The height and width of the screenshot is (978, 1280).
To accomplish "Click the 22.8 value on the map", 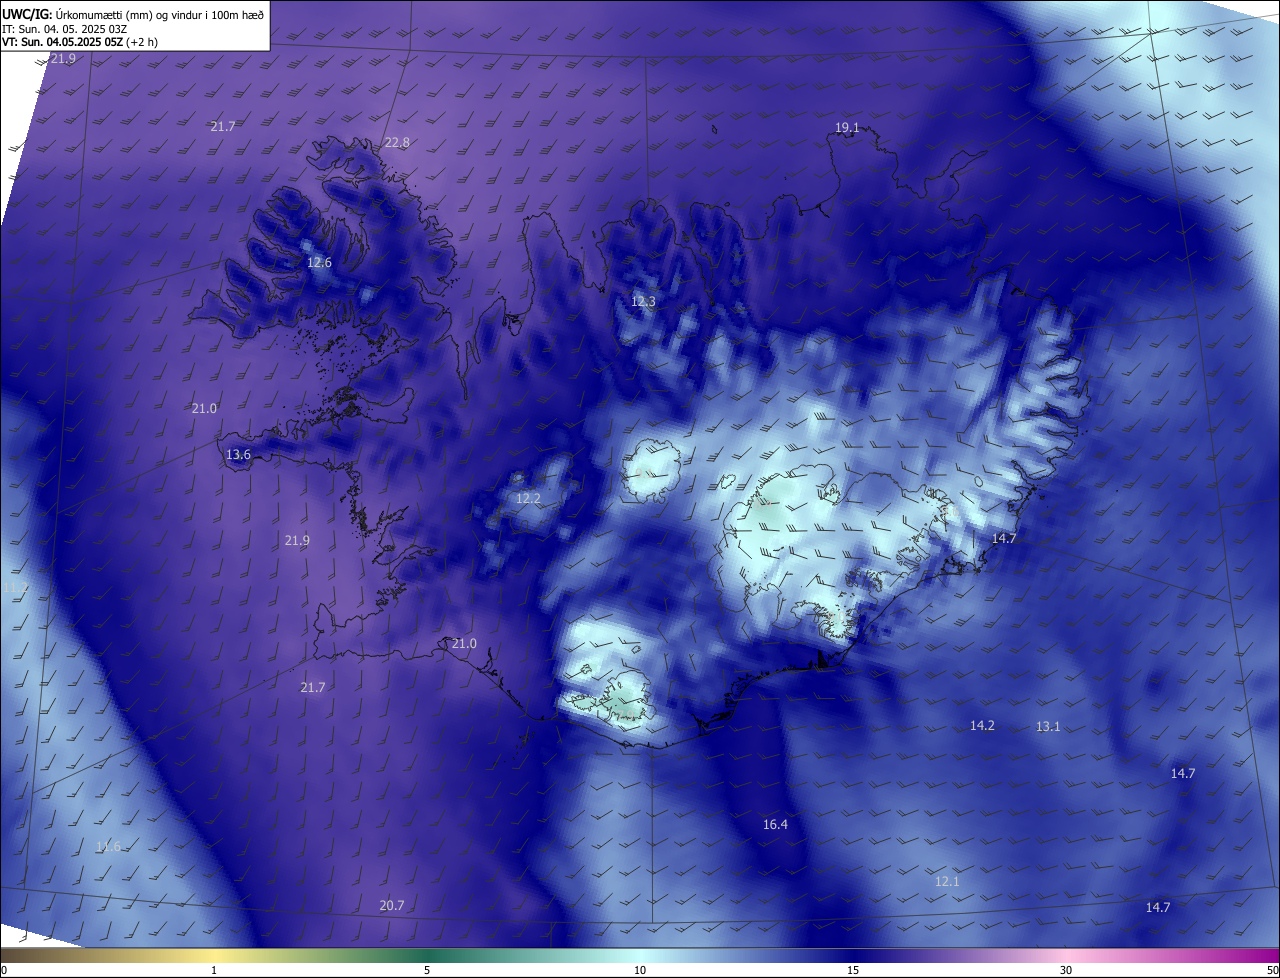I will tap(397, 143).
